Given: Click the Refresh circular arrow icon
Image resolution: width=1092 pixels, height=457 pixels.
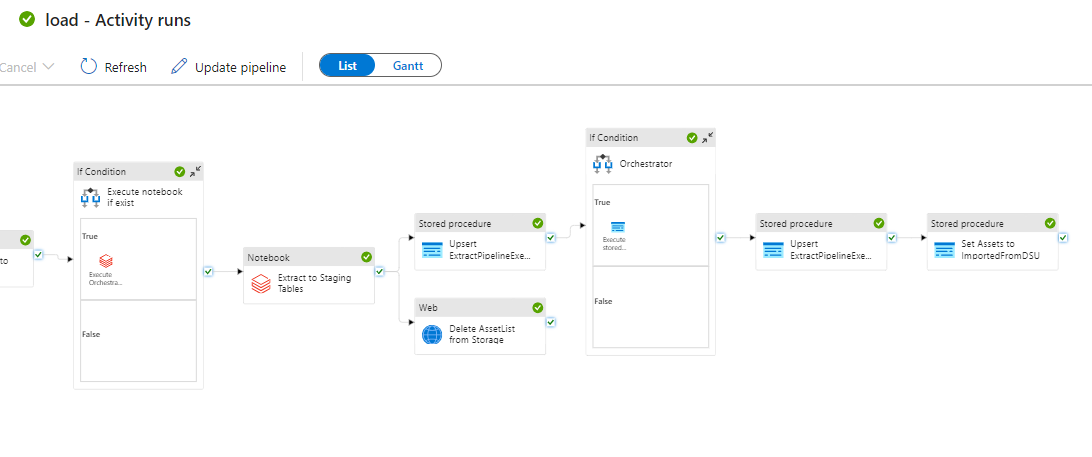Looking at the screenshot, I should [x=89, y=67].
